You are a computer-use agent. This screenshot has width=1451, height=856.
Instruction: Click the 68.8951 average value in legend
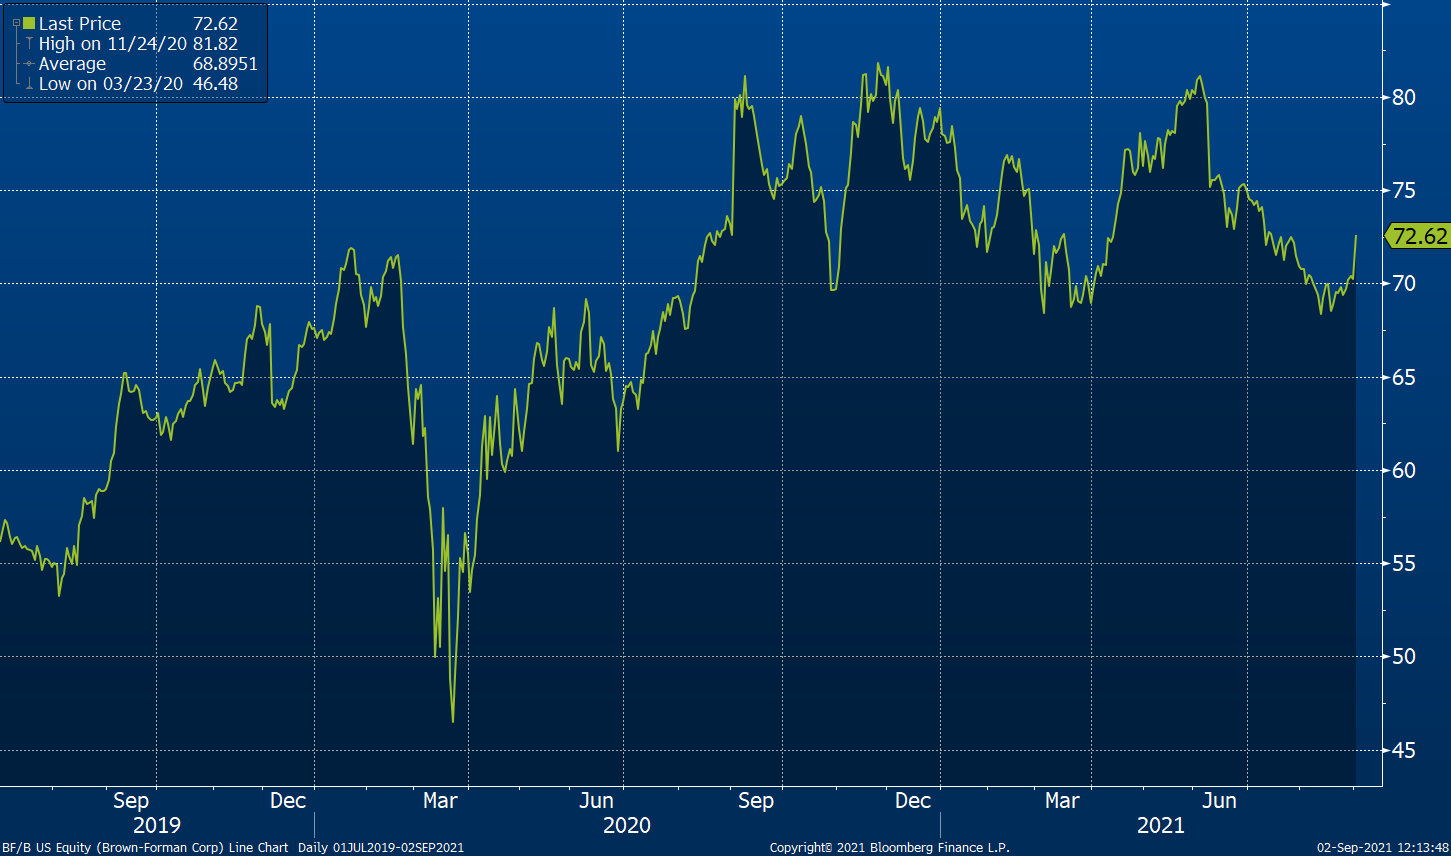tap(225, 64)
